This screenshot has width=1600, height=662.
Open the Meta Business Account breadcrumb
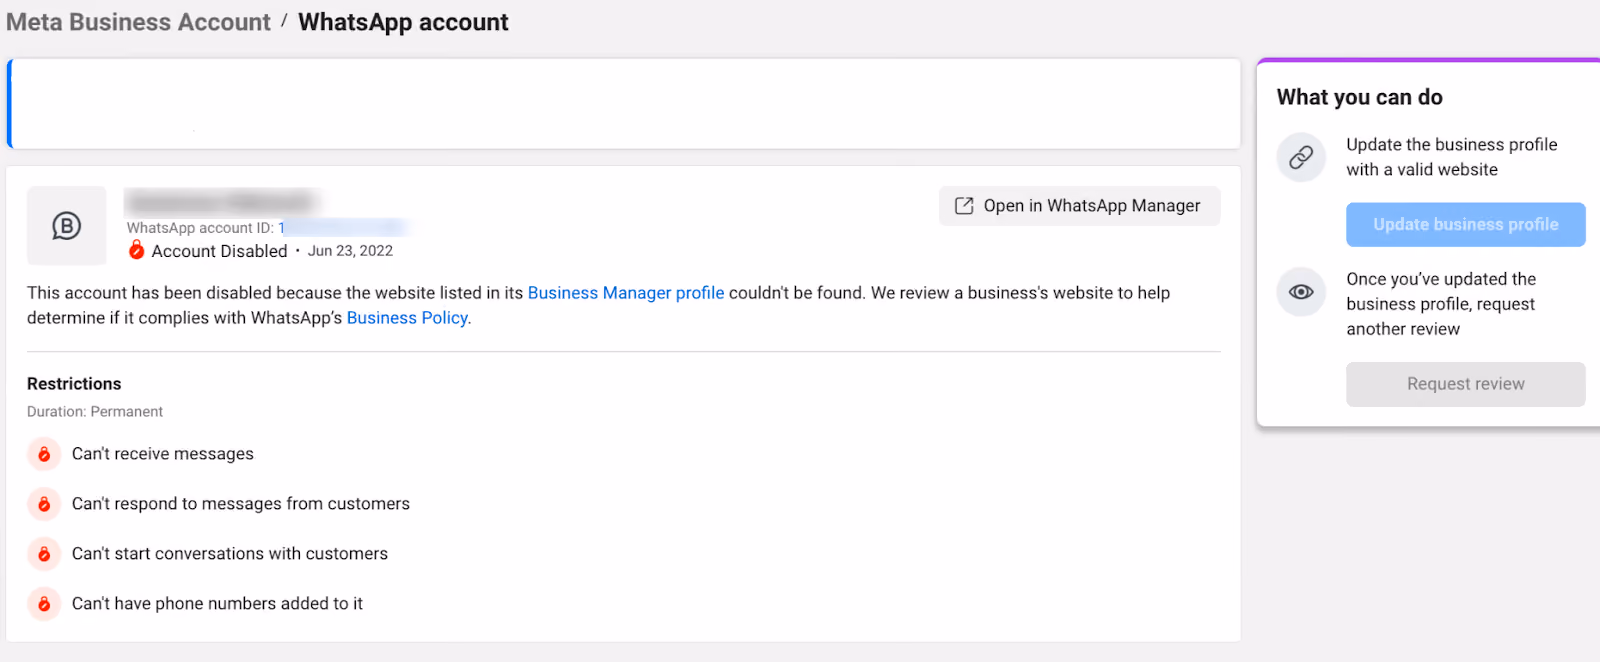(x=138, y=22)
